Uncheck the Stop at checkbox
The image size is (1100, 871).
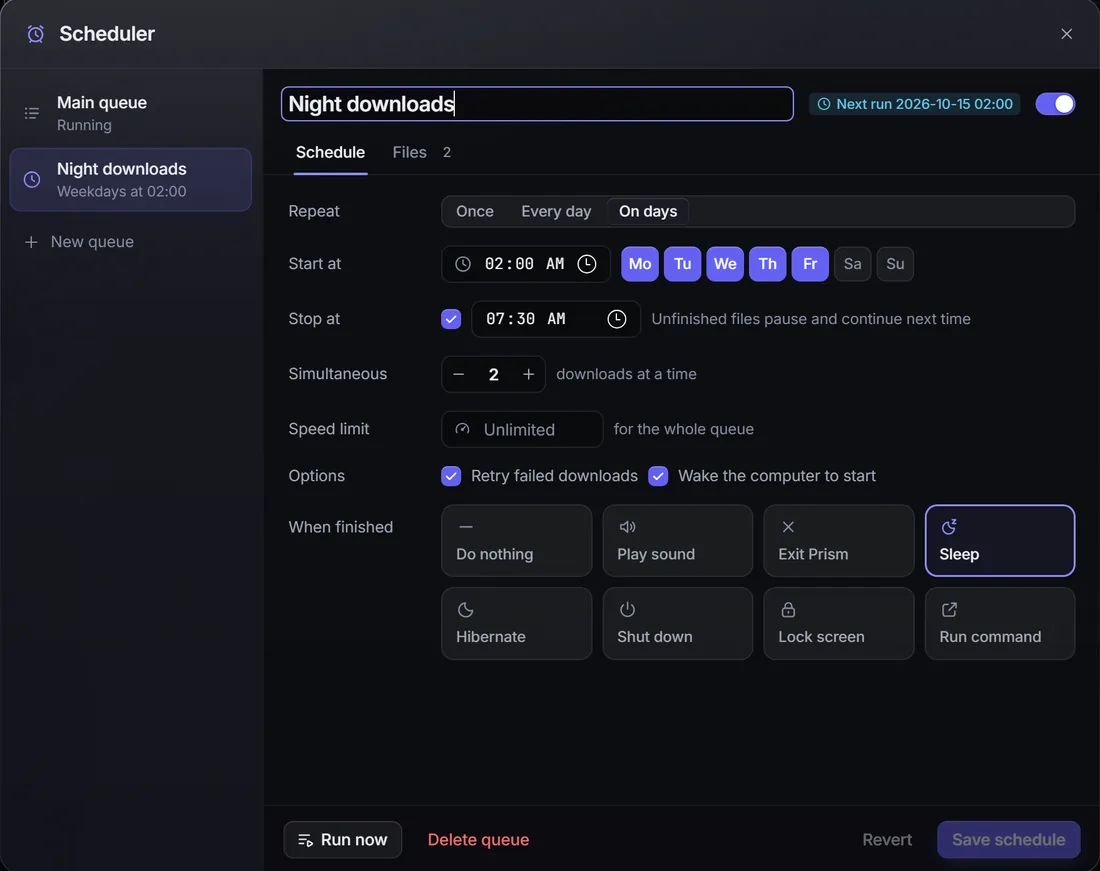tap(451, 319)
